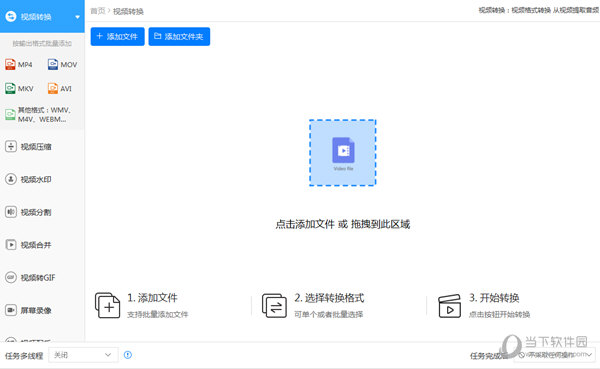
Task: Click the 可单个或者批量选择 hint text
Action: pyautogui.click(x=328, y=315)
